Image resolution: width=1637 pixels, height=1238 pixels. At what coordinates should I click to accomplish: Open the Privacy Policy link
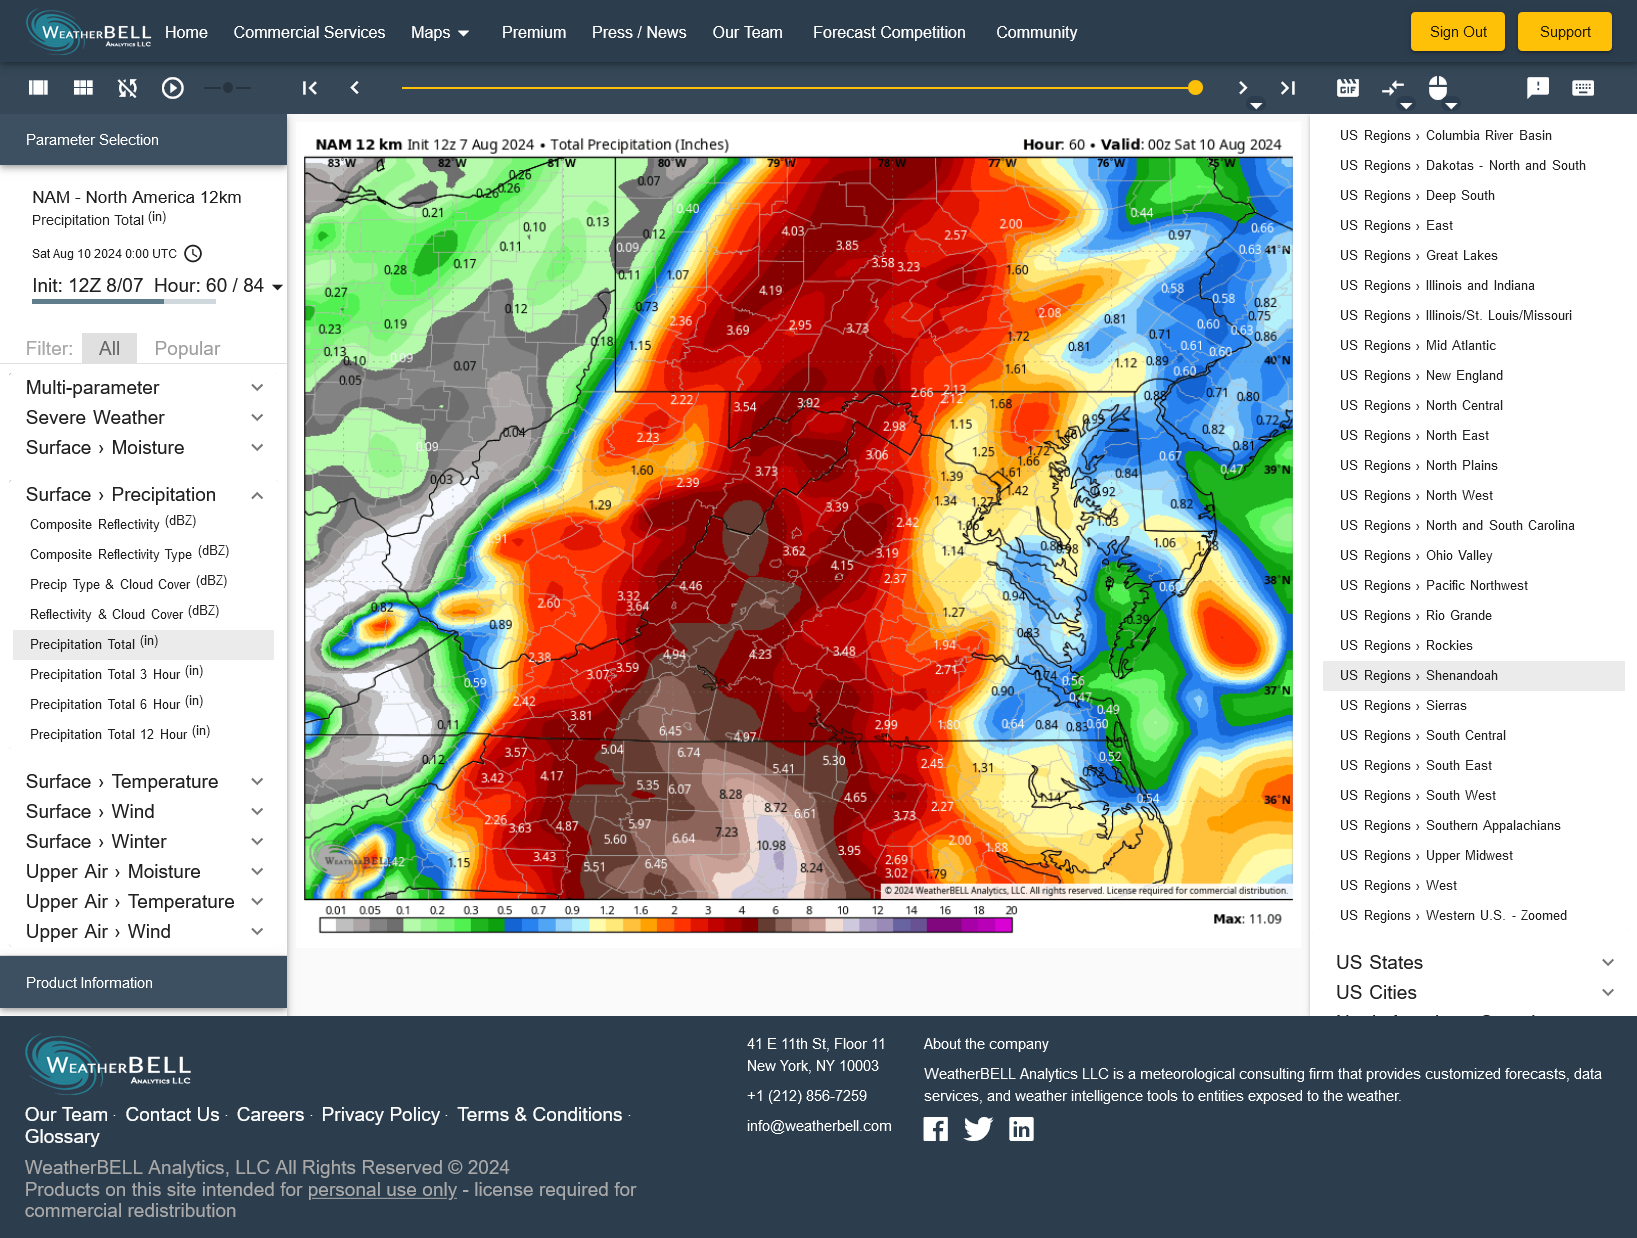[x=380, y=1114]
